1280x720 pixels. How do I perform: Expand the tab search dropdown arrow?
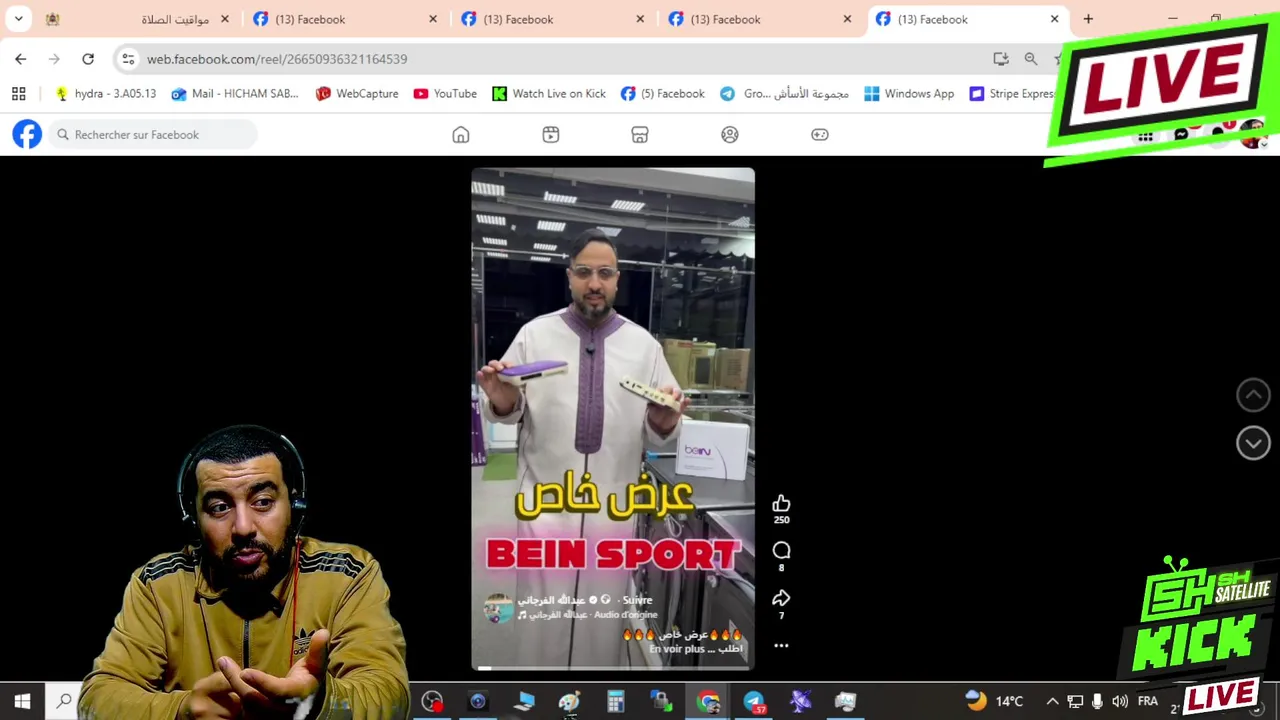click(19, 19)
